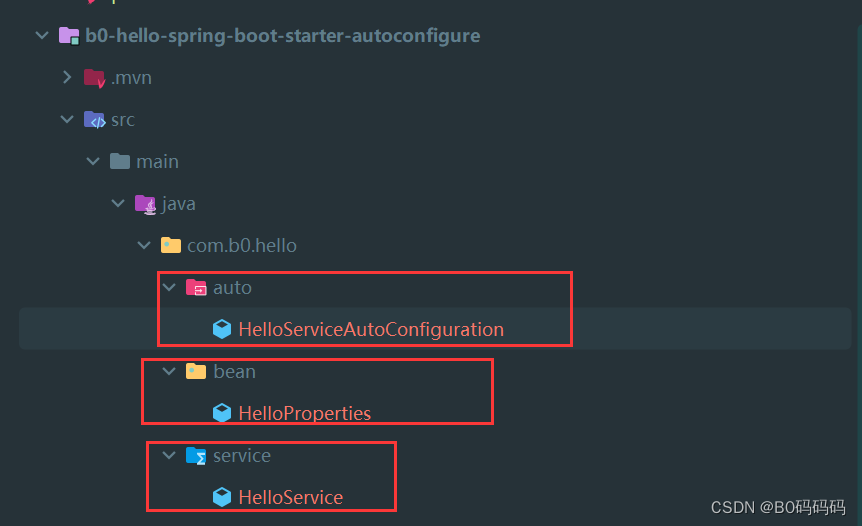The height and width of the screenshot is (526, 862).
Task: Click the com.b0.hello package icon
Action: point(171,245)
